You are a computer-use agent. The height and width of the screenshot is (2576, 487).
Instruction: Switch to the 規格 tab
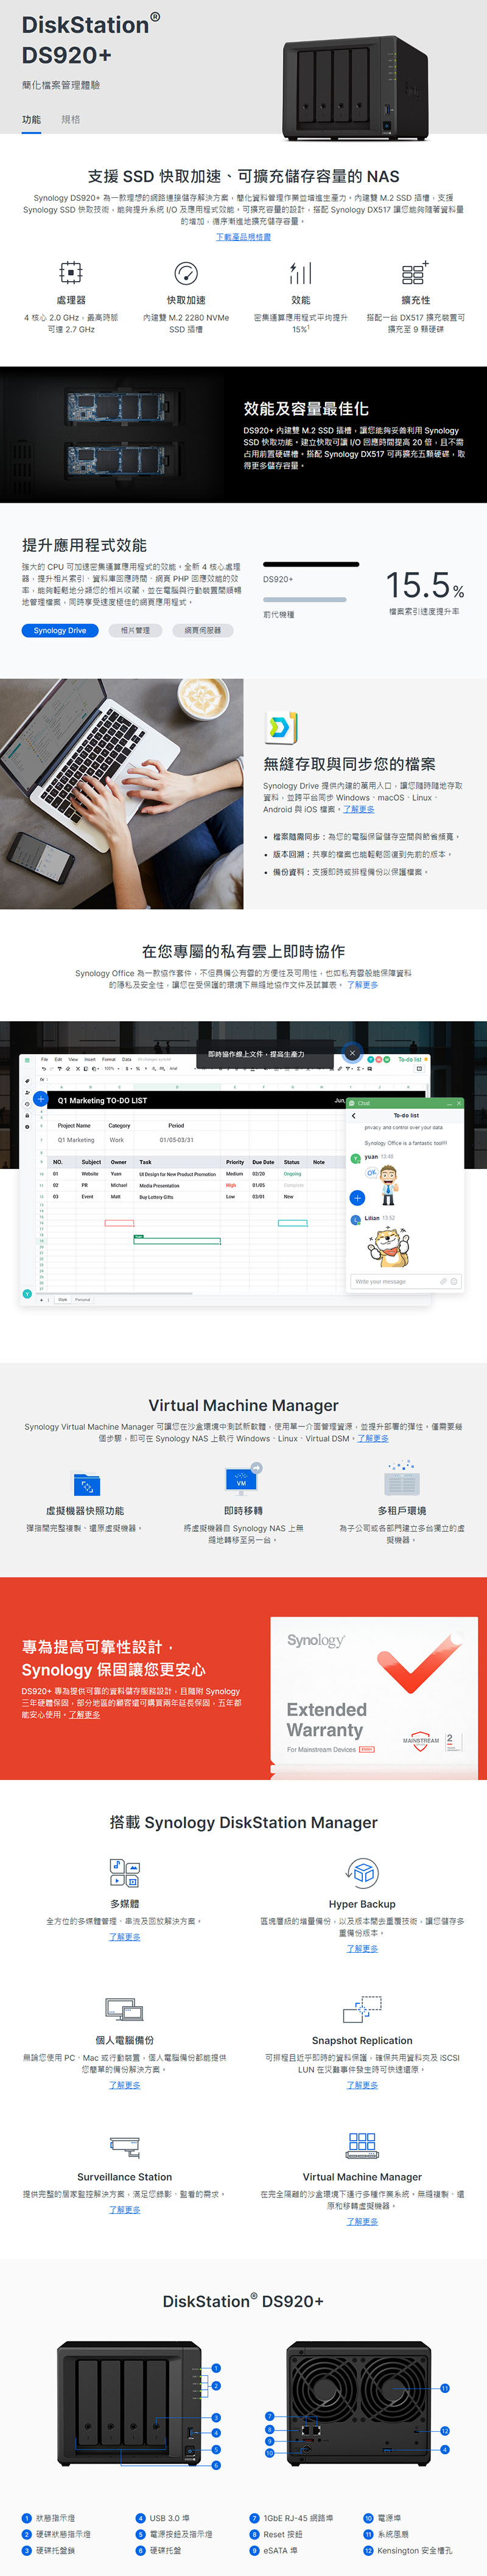pyautogui.click(x=71, y=119)
